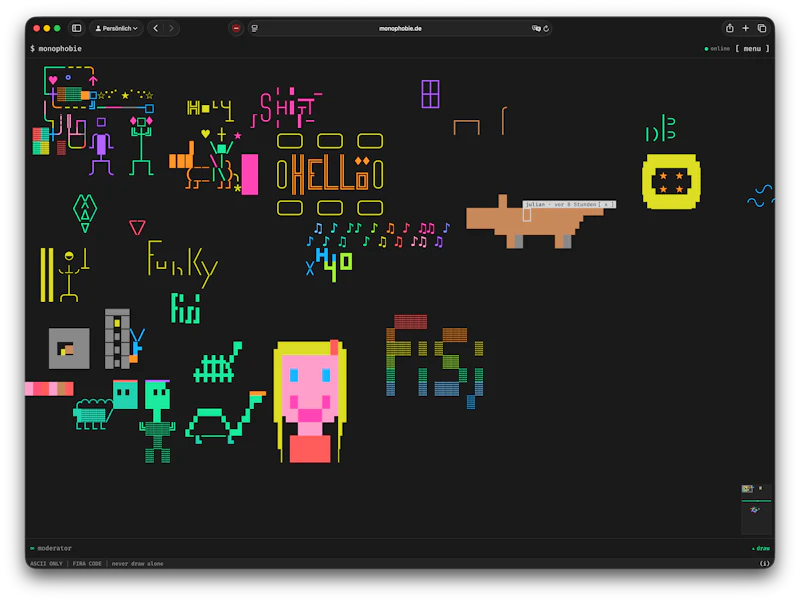Click the red downward triangle drawing
Screen dimensions: 800x602
pyautogui.click(x=137, y=227)
